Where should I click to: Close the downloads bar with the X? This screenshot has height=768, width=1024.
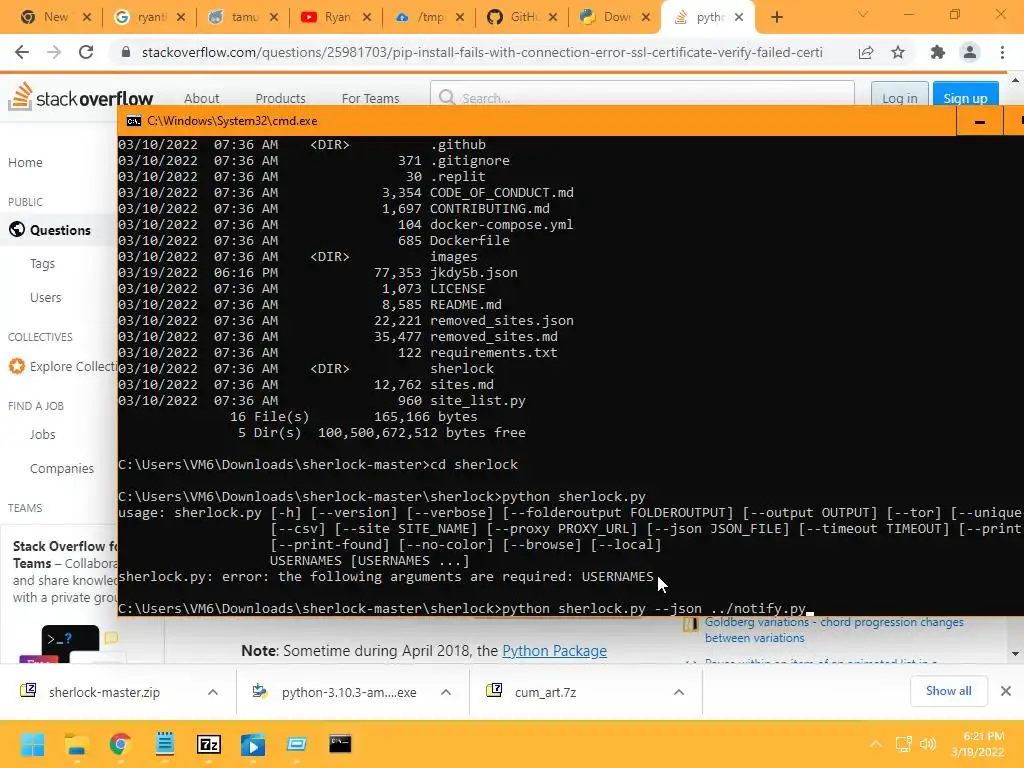[1006, 691]
